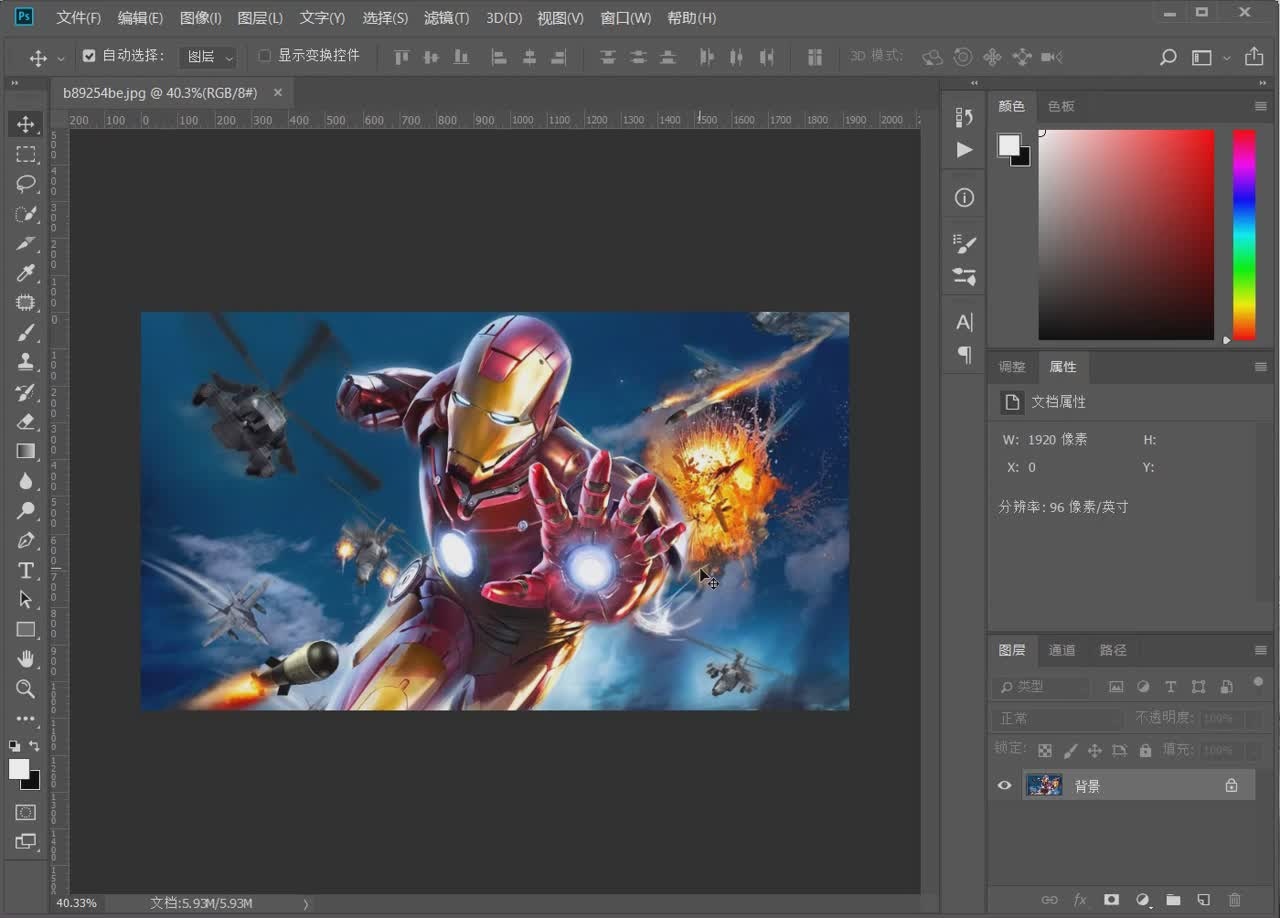Open the Color panel options menu

coord(1261,106)
